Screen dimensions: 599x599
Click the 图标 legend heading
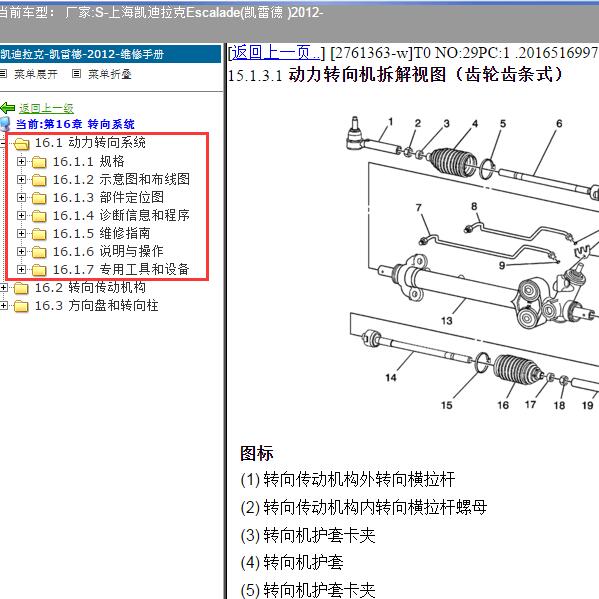coord(257,453)
